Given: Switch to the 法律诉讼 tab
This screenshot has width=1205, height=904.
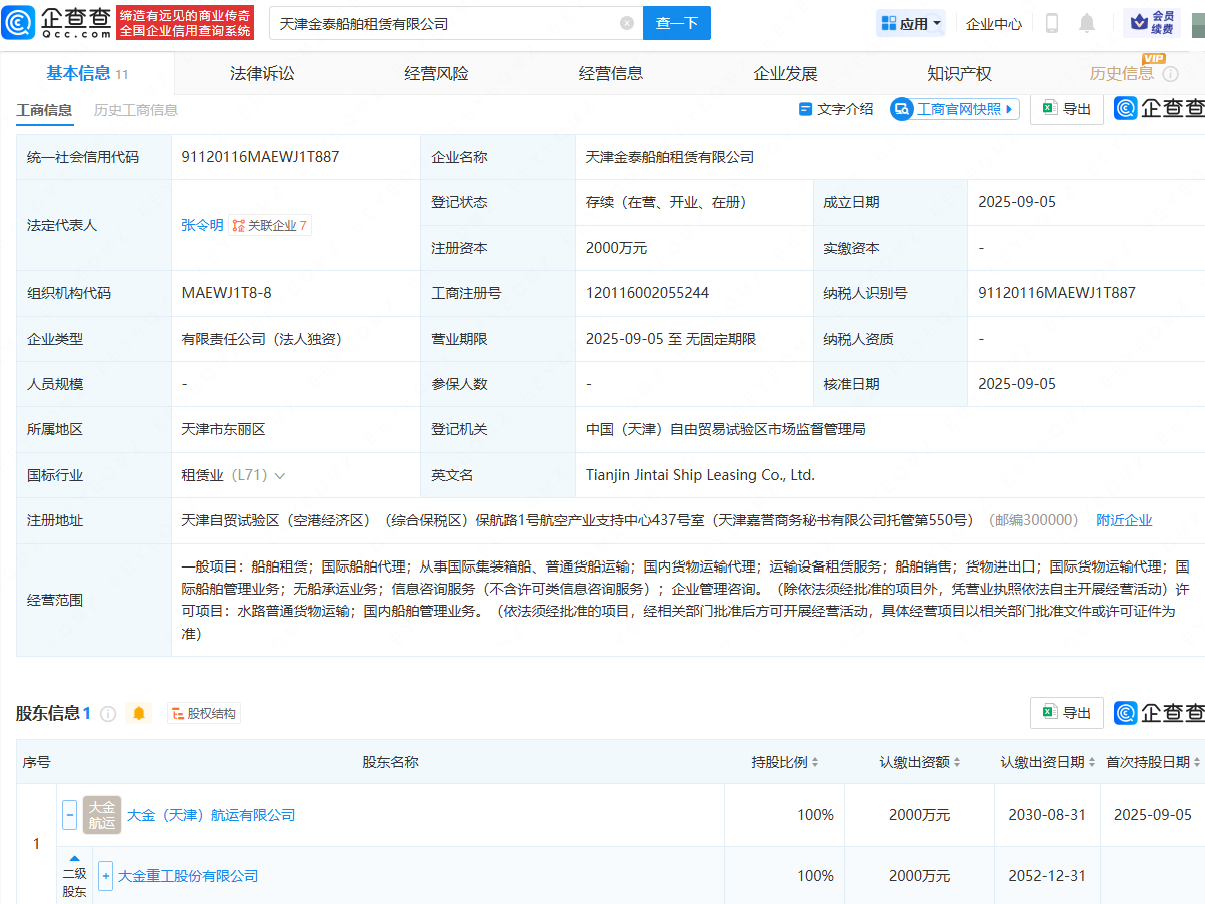Looking at the screenshot, I should (x=262, y=73).
